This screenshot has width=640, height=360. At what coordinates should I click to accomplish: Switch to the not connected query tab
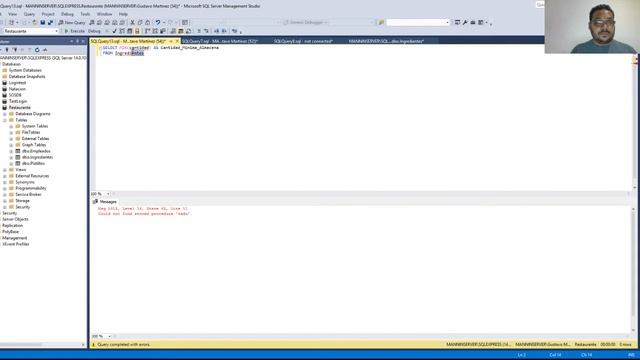pyautogui.click(x=303, y=41)
